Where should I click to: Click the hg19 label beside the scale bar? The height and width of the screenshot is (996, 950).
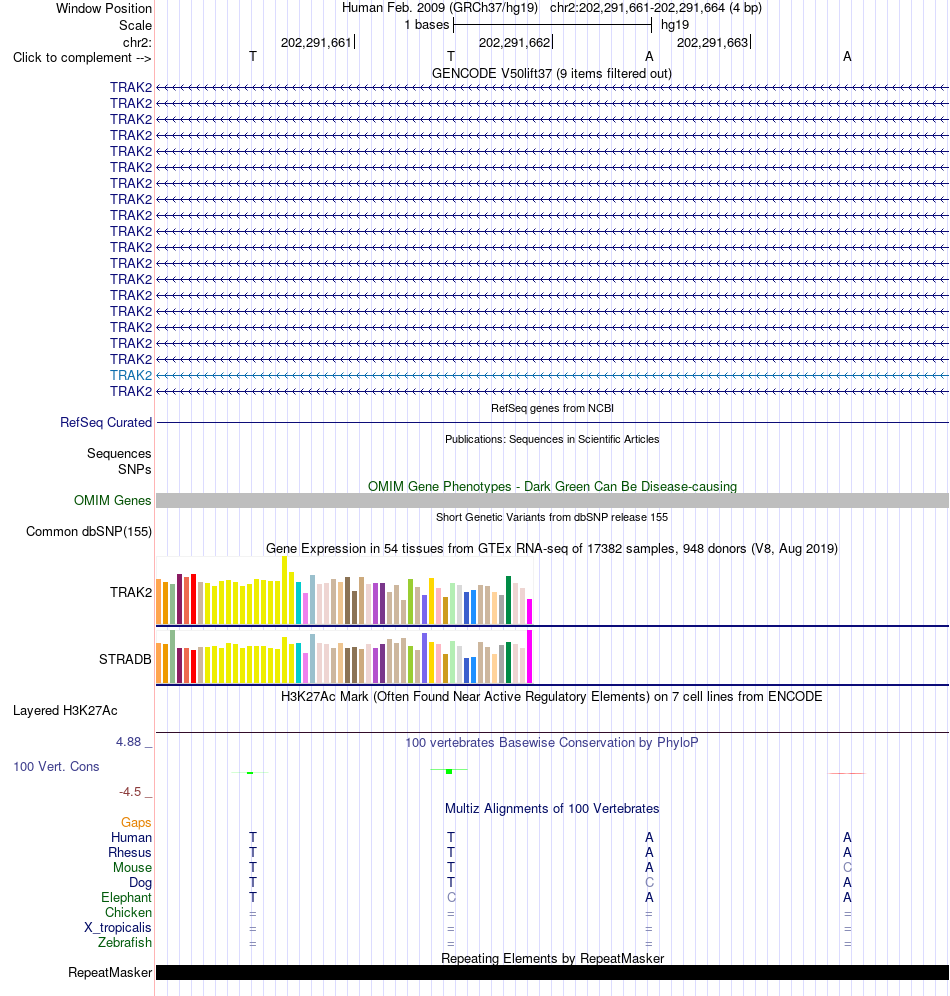(675, 25)
